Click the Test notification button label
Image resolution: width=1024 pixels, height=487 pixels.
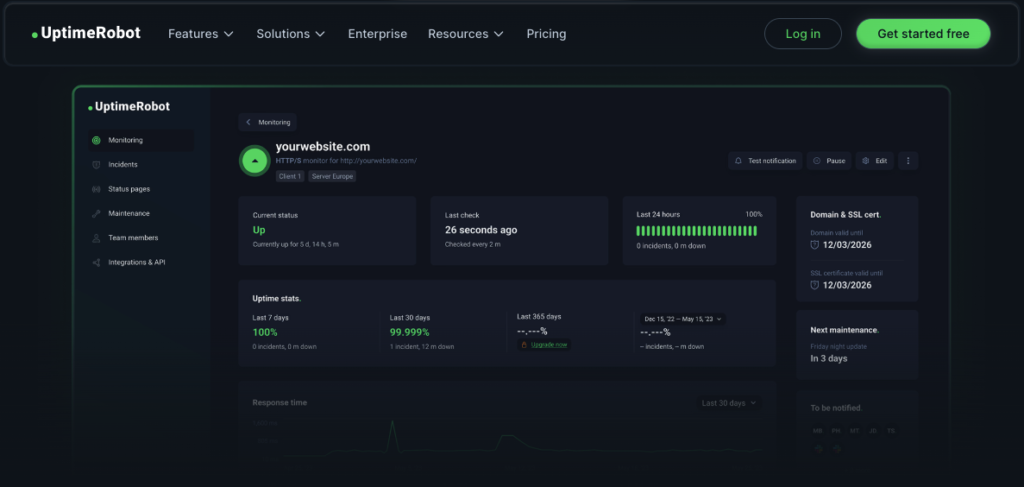(772, 161)
